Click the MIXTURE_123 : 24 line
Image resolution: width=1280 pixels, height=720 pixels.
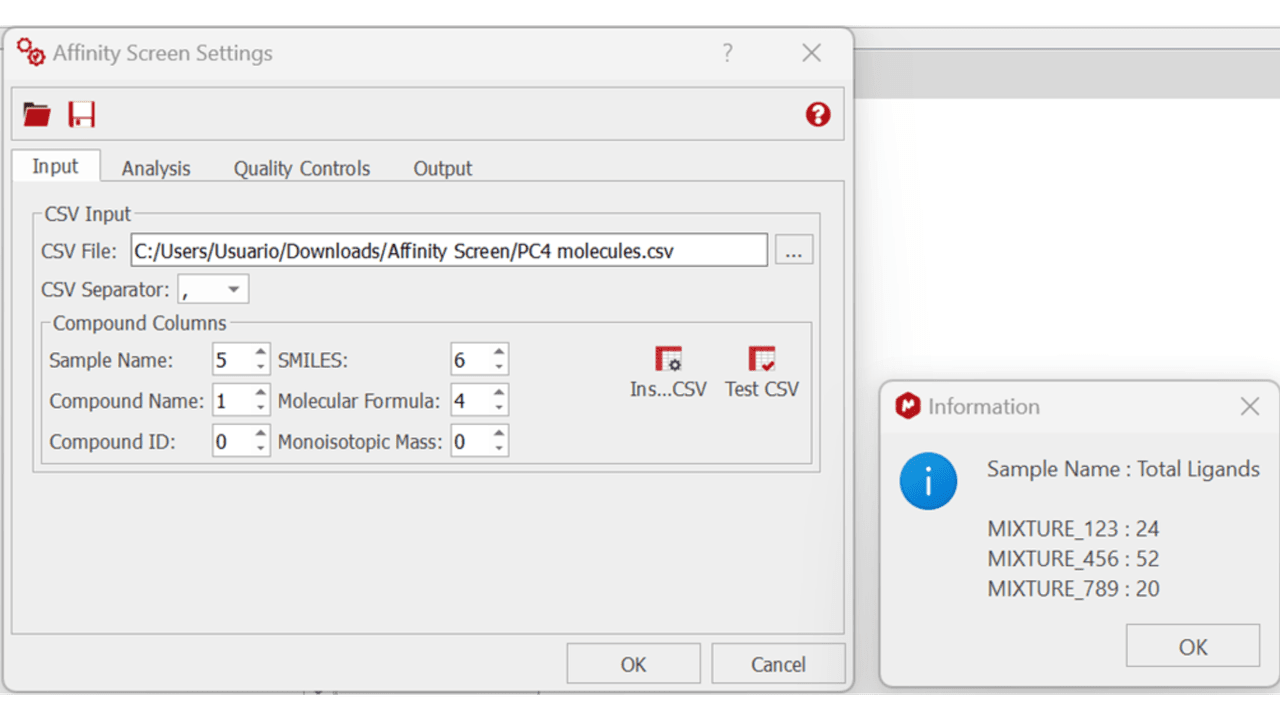point(1073,529)
